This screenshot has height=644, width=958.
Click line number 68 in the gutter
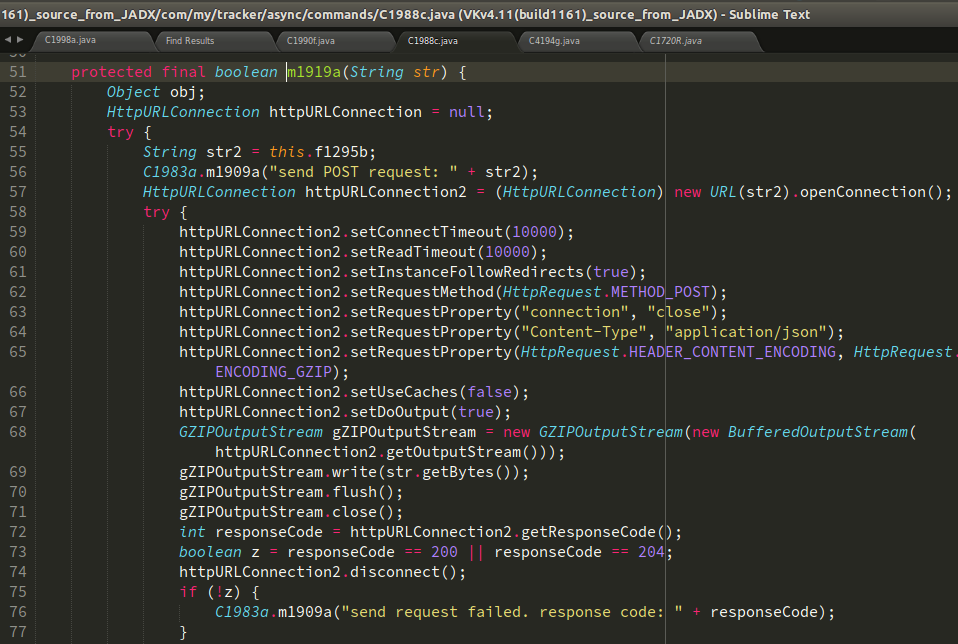18,432
